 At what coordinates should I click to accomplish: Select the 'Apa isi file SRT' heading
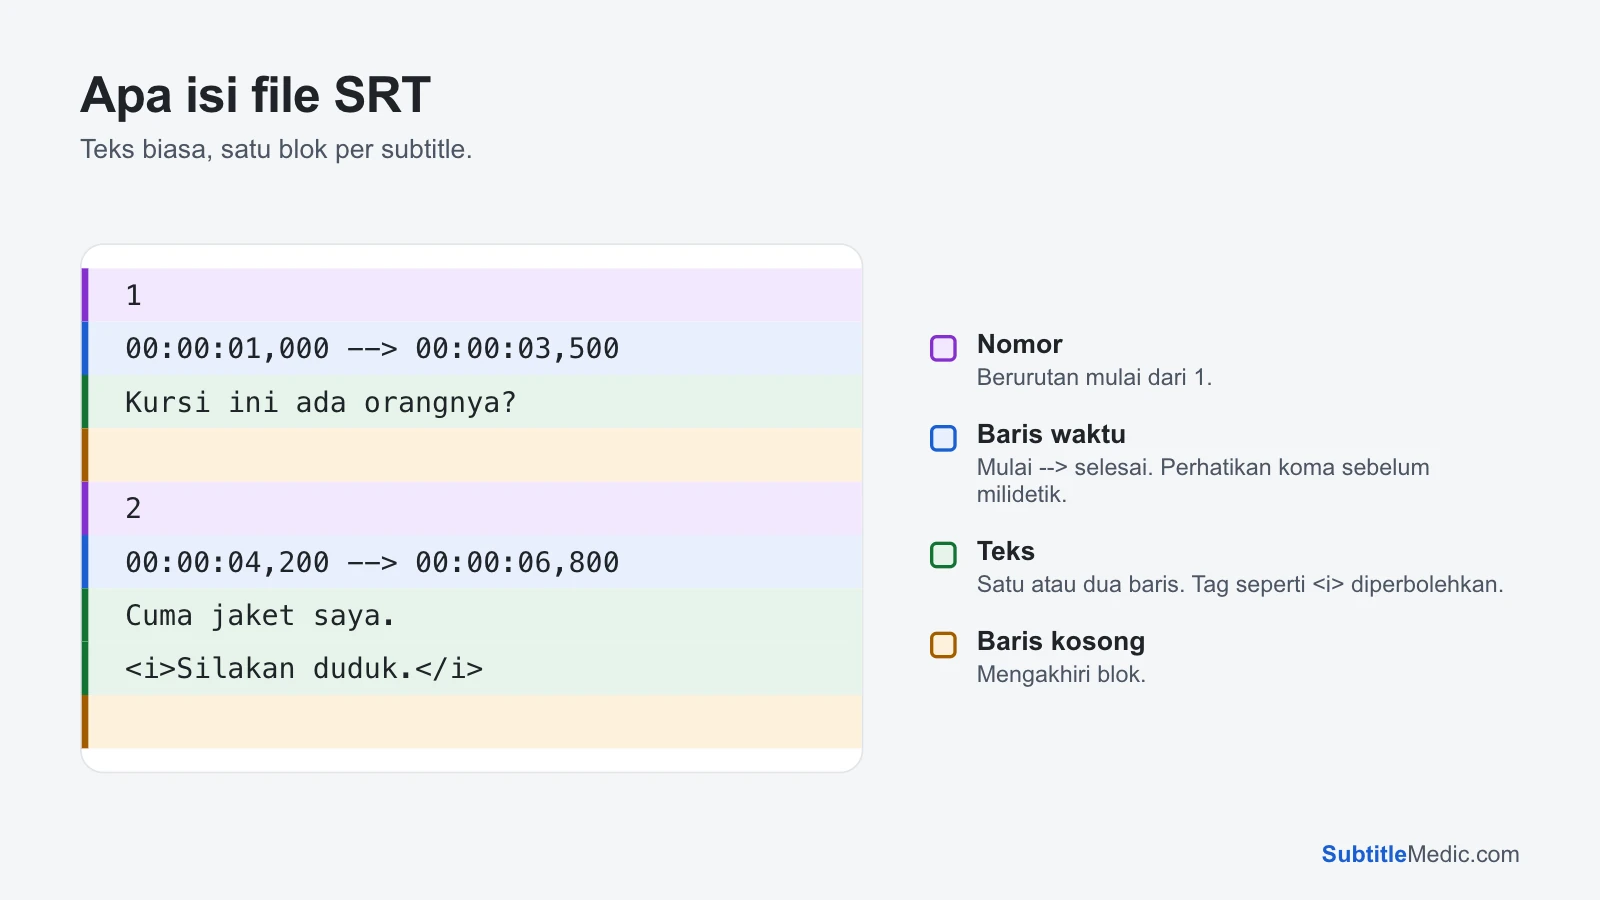[255, 95]
